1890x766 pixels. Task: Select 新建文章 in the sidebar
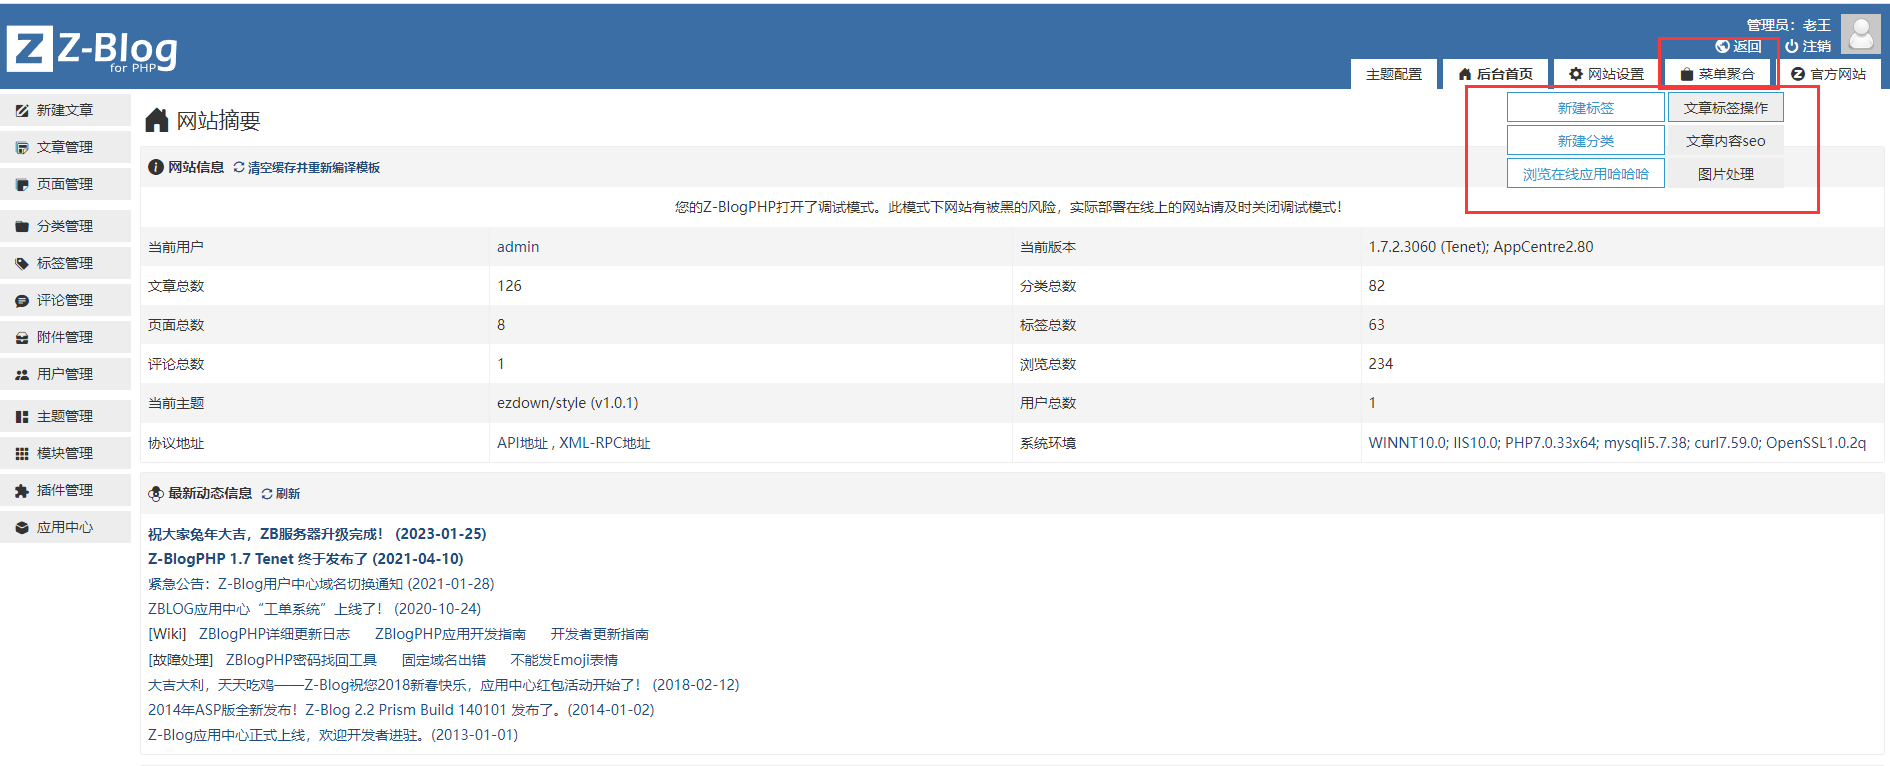[65, 110]
